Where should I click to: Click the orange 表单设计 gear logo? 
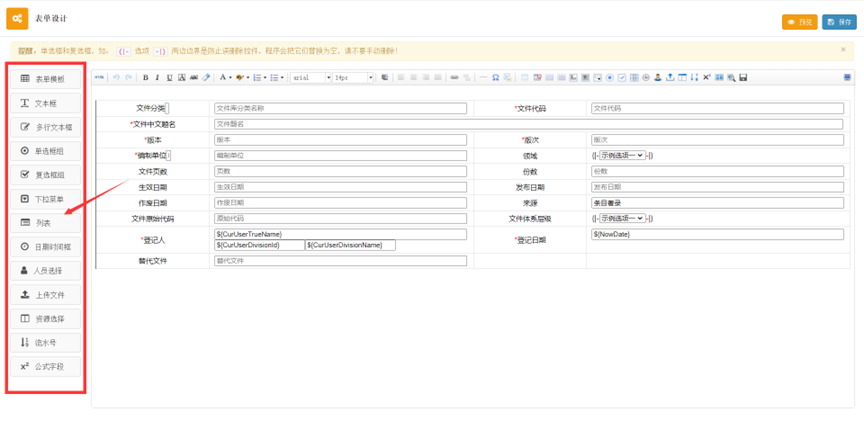click(17, 18)
